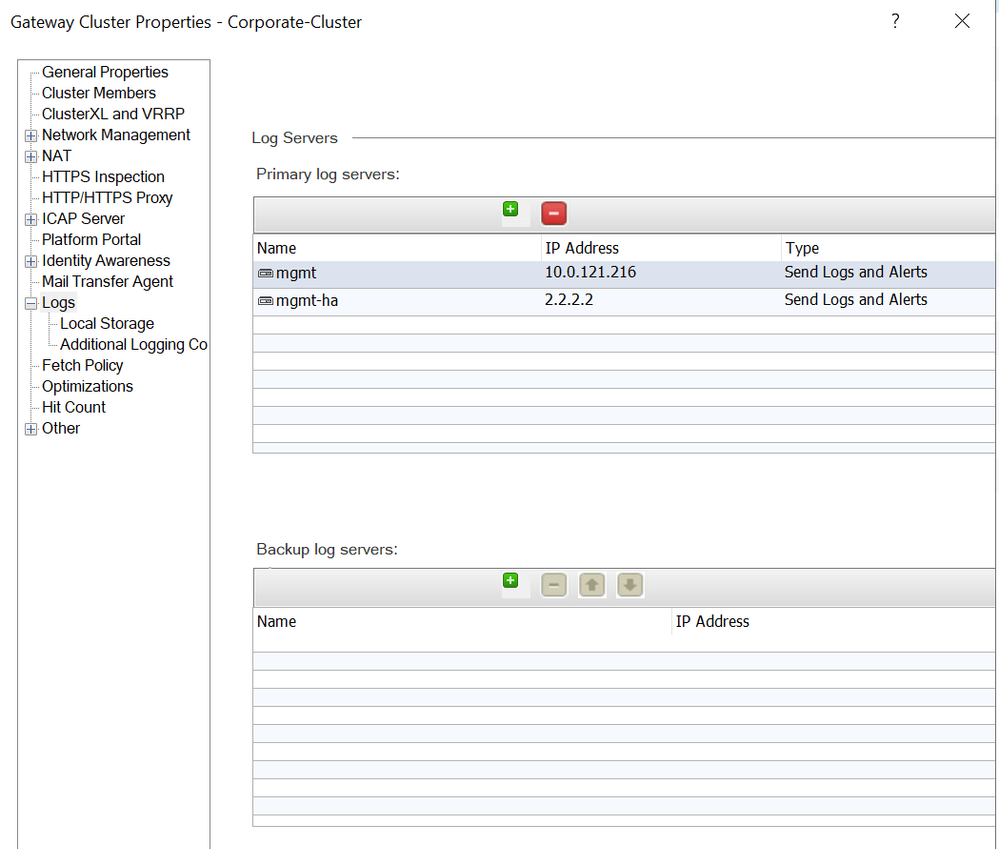The height and width of the screenshot is (849, 999).
Task: Open the Optimizations page
Action: 88,387
